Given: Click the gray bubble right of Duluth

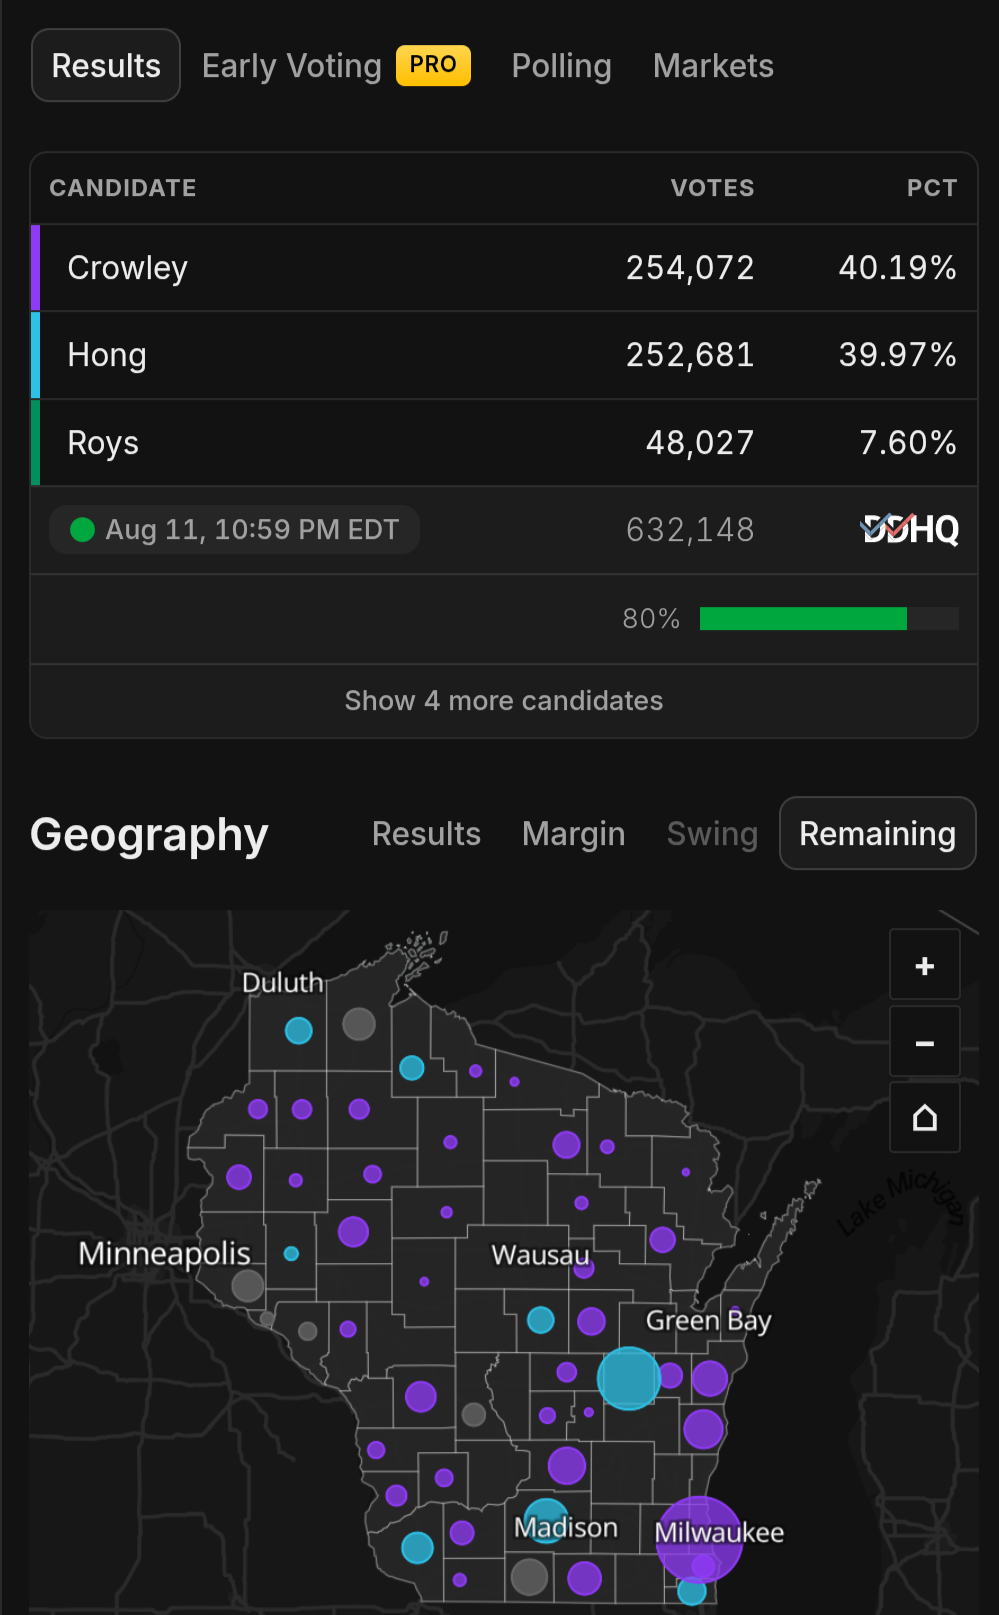Looking at the screenshot, I should tap(359, 1023).
